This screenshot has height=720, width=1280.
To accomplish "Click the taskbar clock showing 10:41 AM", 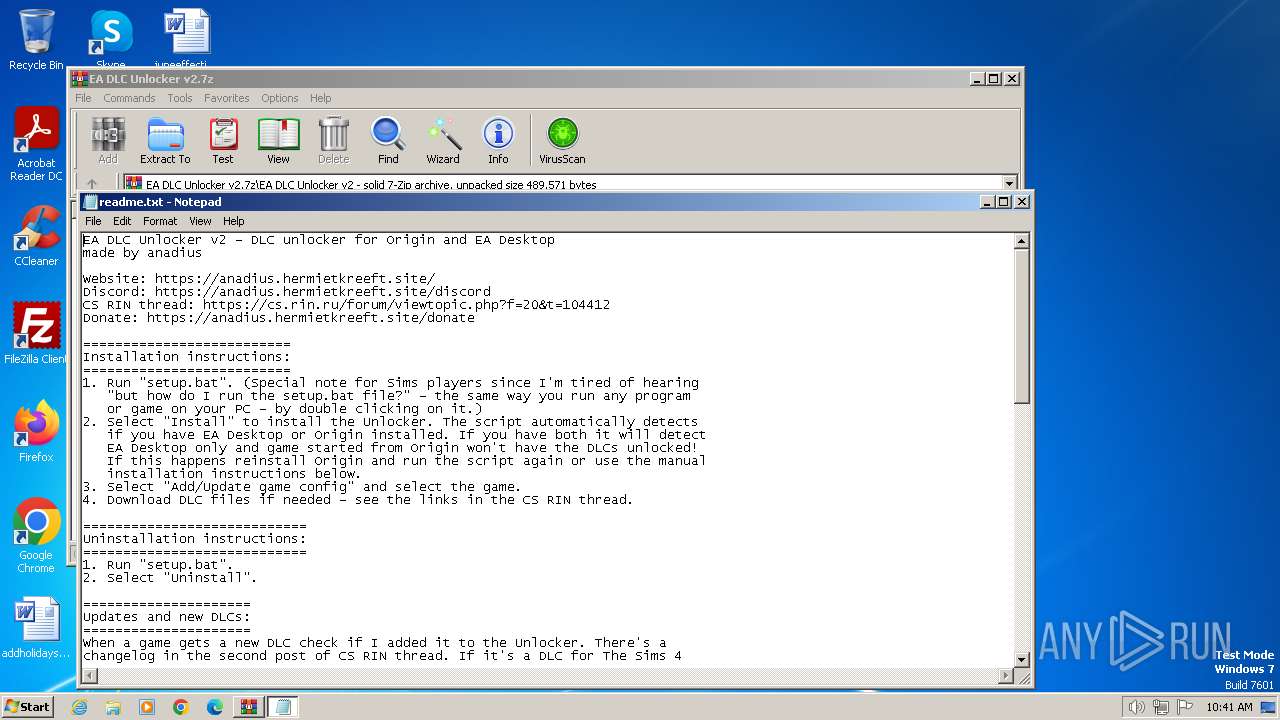I will click(x=1229, y=707).
